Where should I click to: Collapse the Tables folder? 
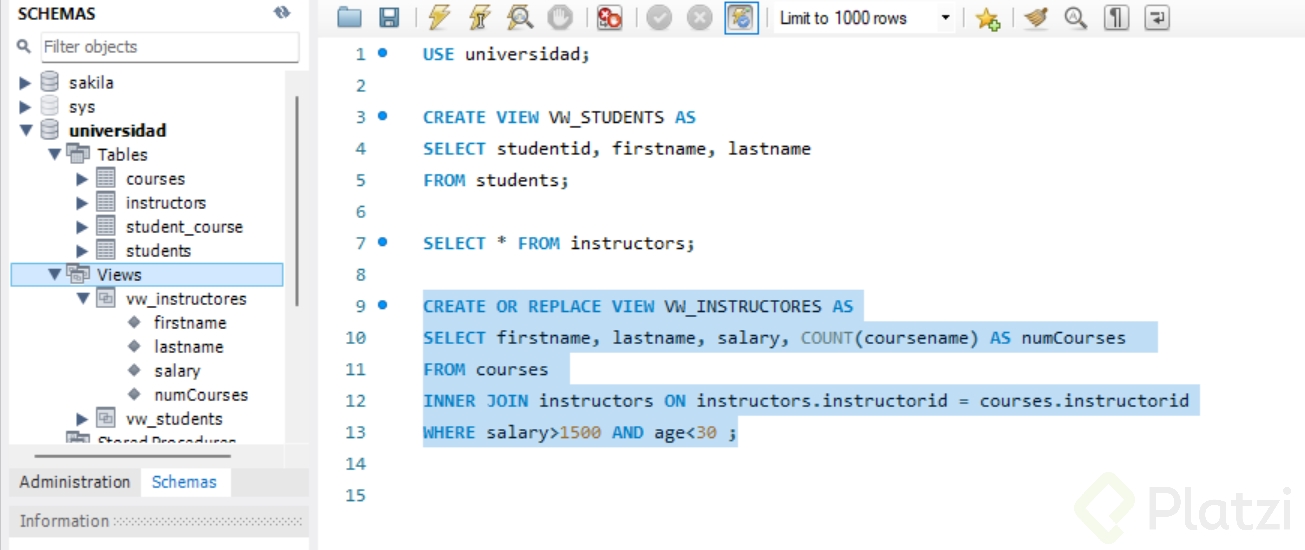click(x=55, y=155)
